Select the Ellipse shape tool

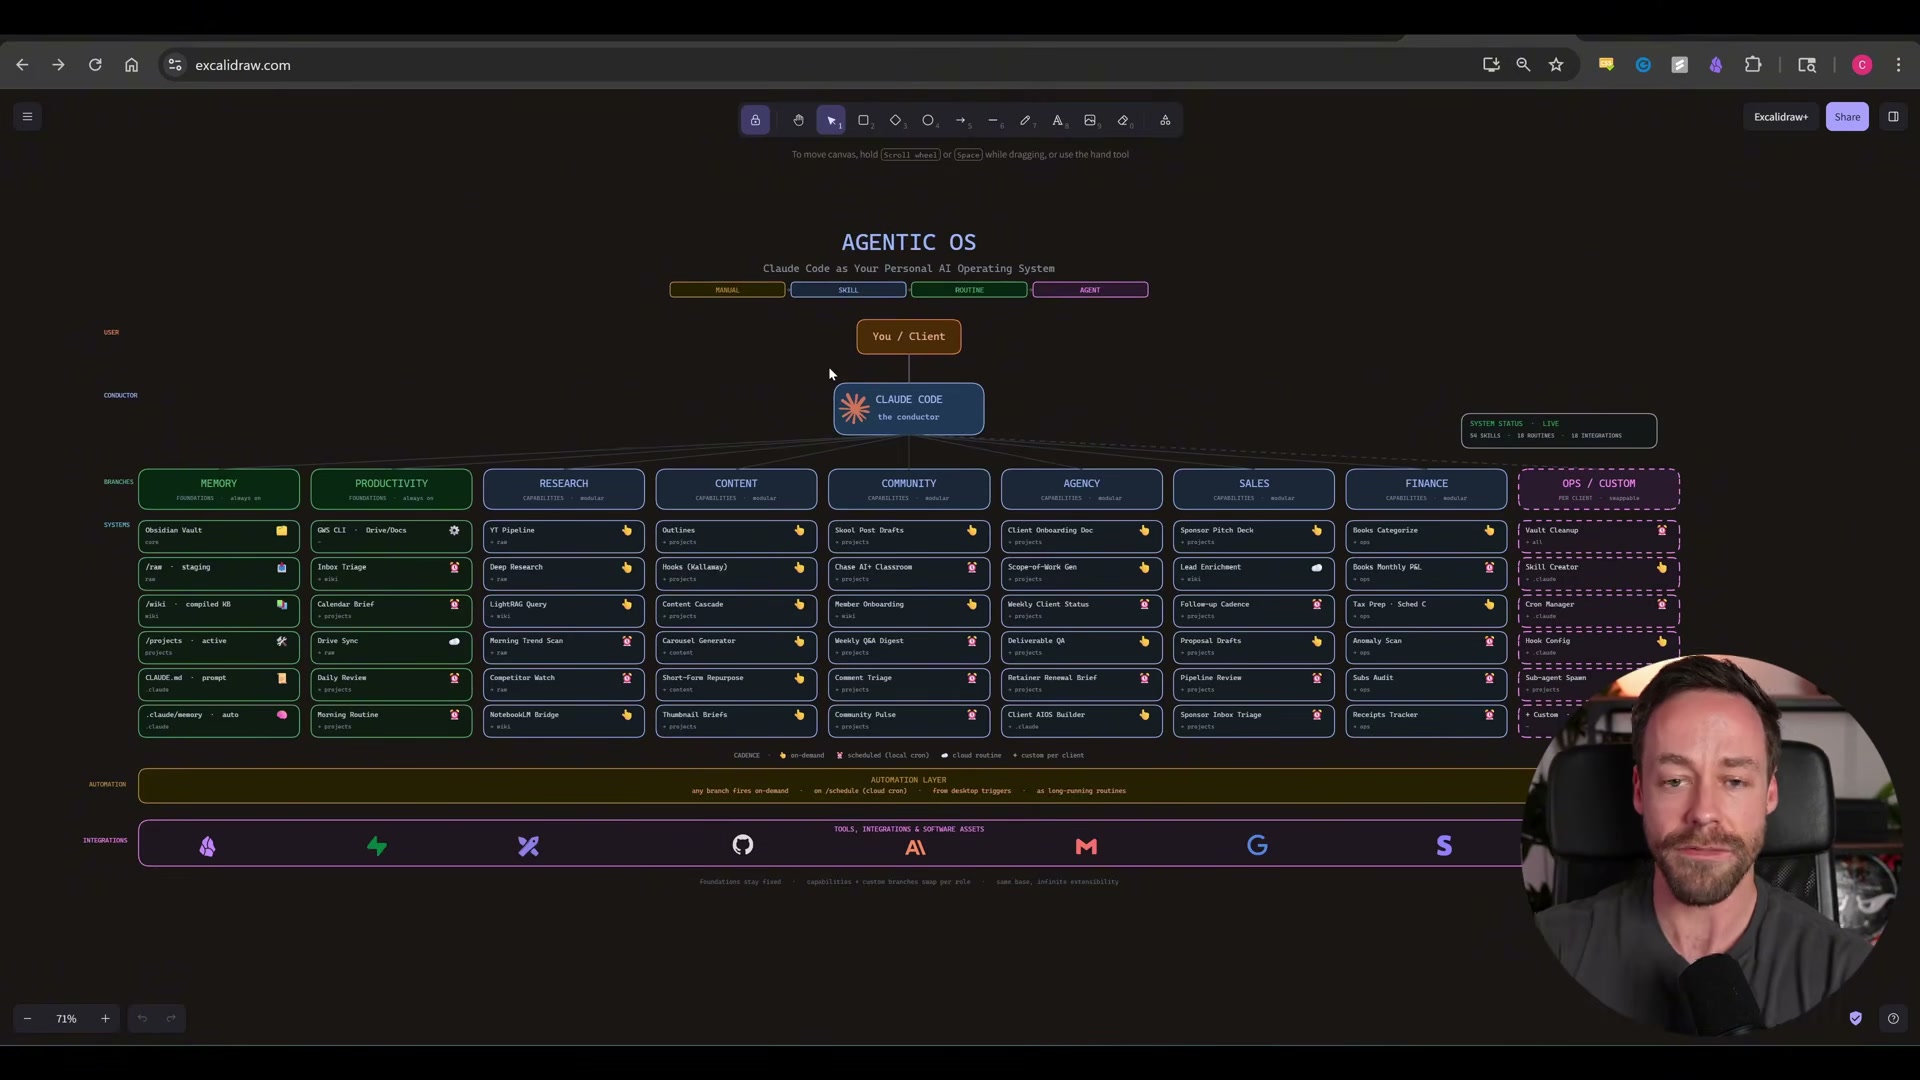pyautogui.click(x=928, y=120)
